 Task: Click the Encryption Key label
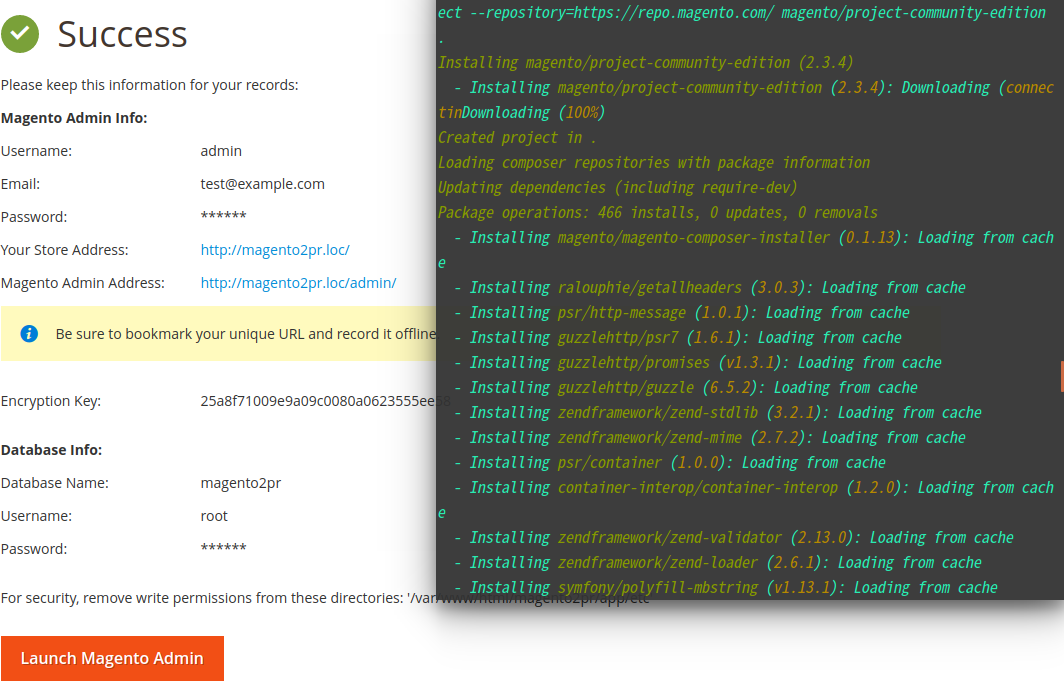tap(51, 401)
